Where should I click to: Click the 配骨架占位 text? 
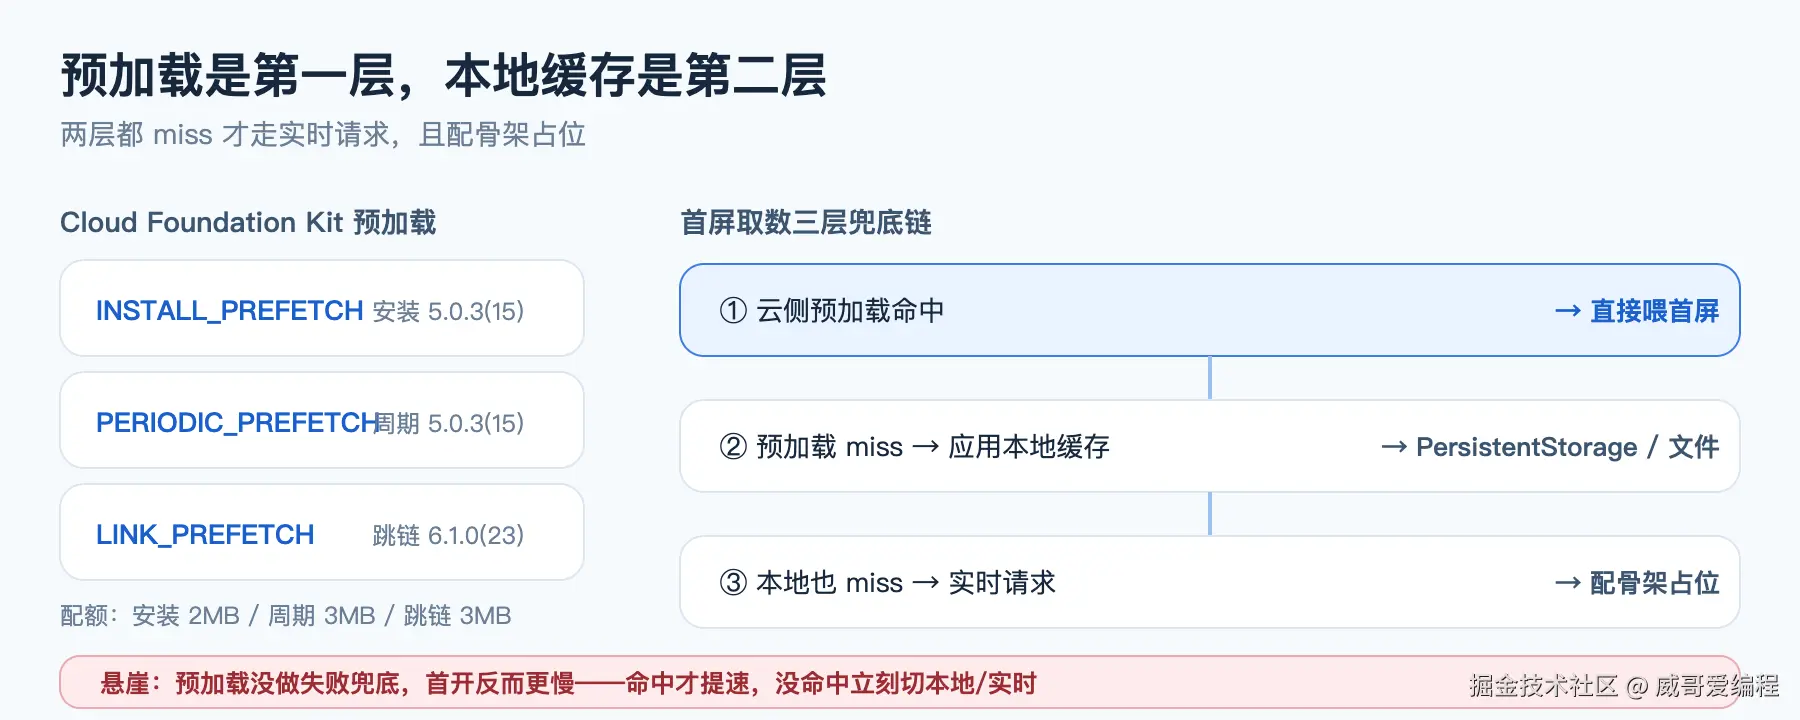tap(1655, 583)
